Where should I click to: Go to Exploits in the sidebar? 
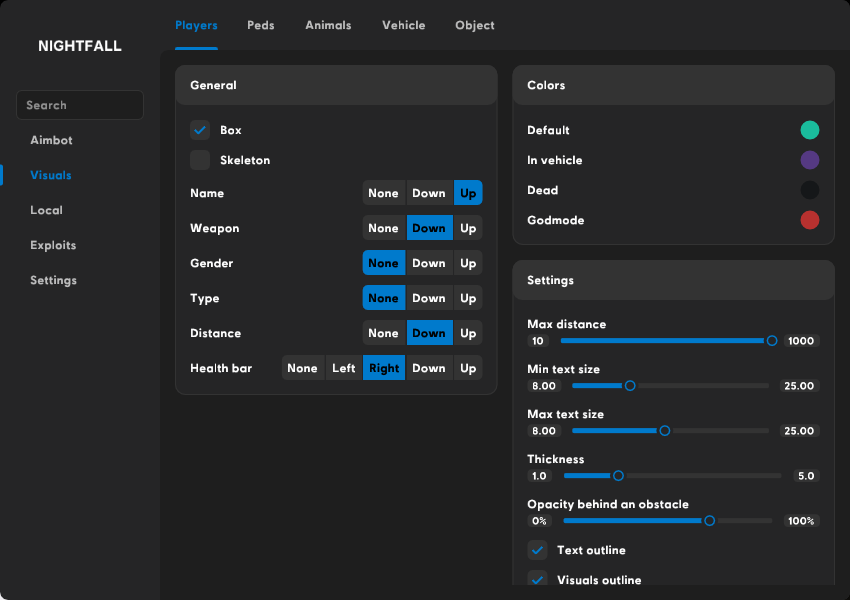click(x=53, y=245)
